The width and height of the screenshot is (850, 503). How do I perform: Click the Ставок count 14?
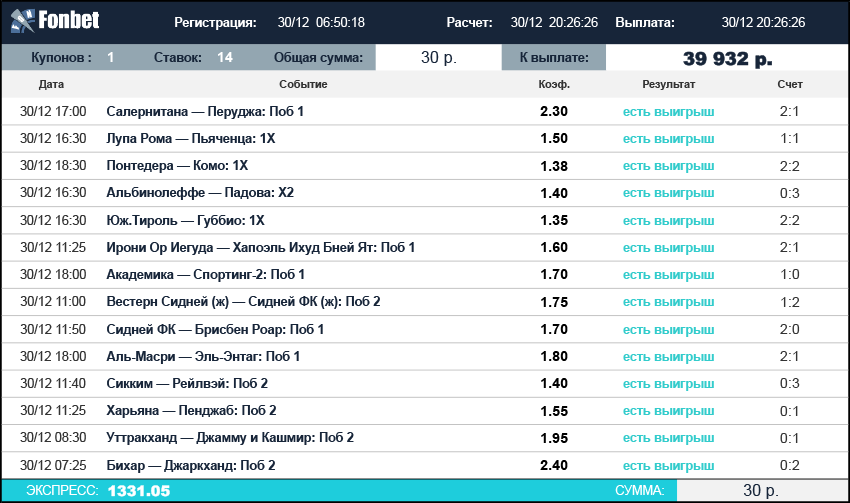[225, 57]
